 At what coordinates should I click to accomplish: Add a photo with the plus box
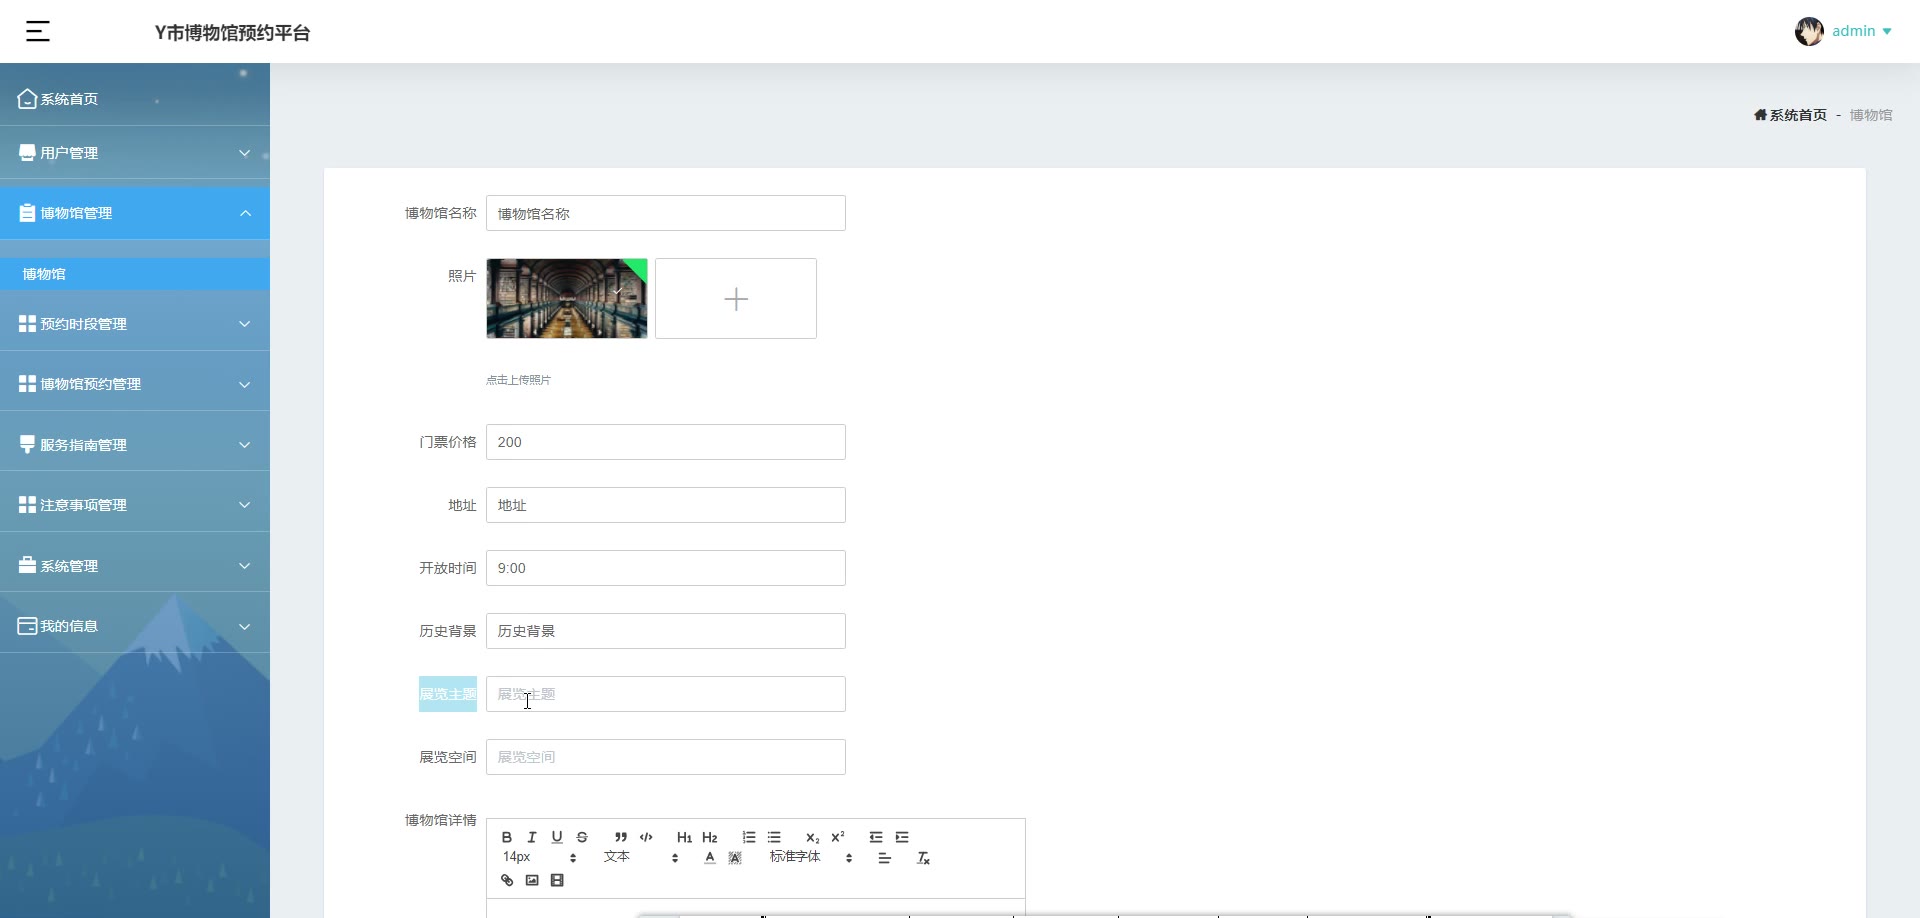point(736,299)
